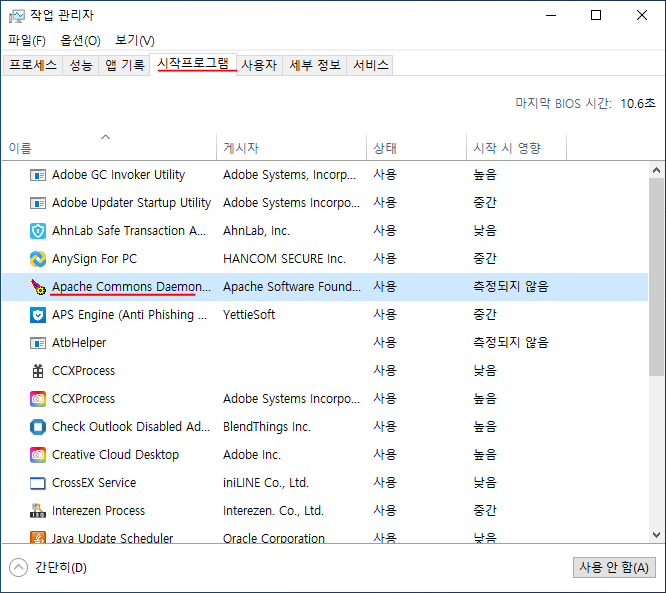Viewport: 666px width, 593px height.
Task: Sort by the 상태 column header
Action: click(416, 147)
